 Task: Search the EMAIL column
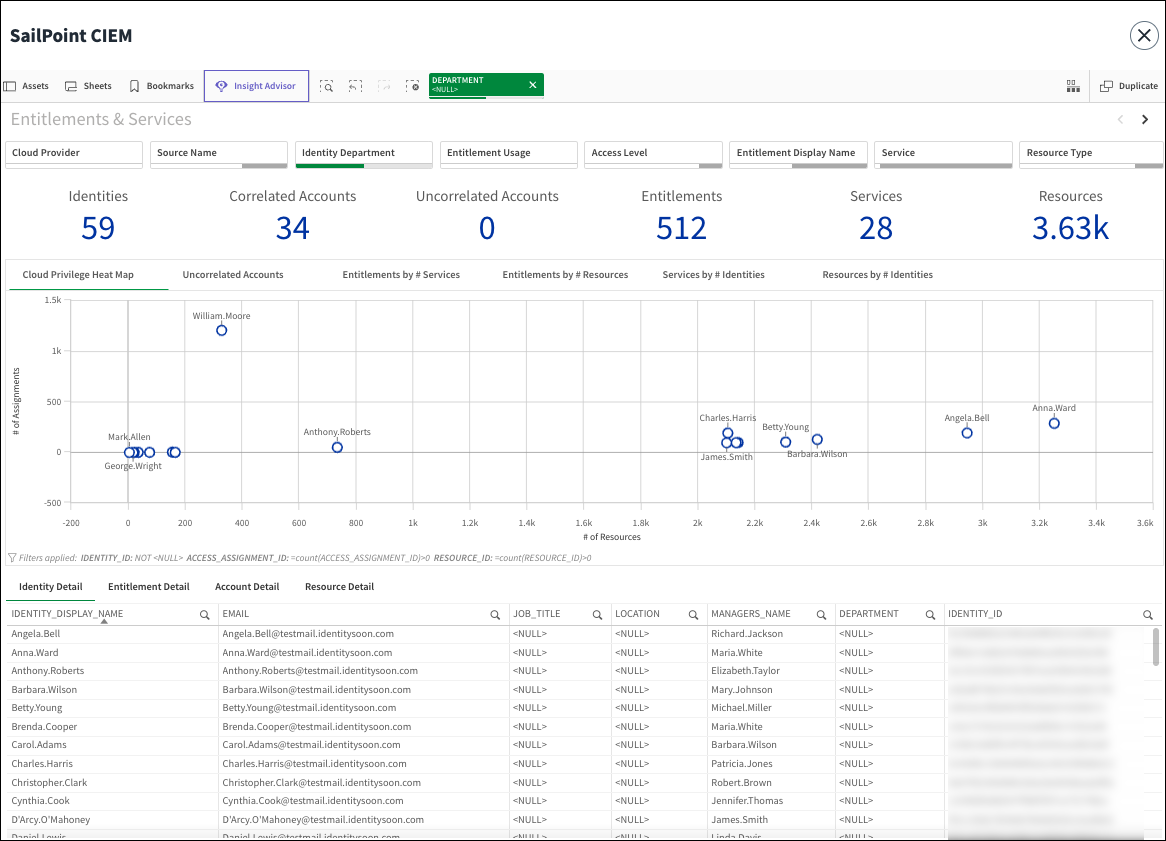[495, 615]
